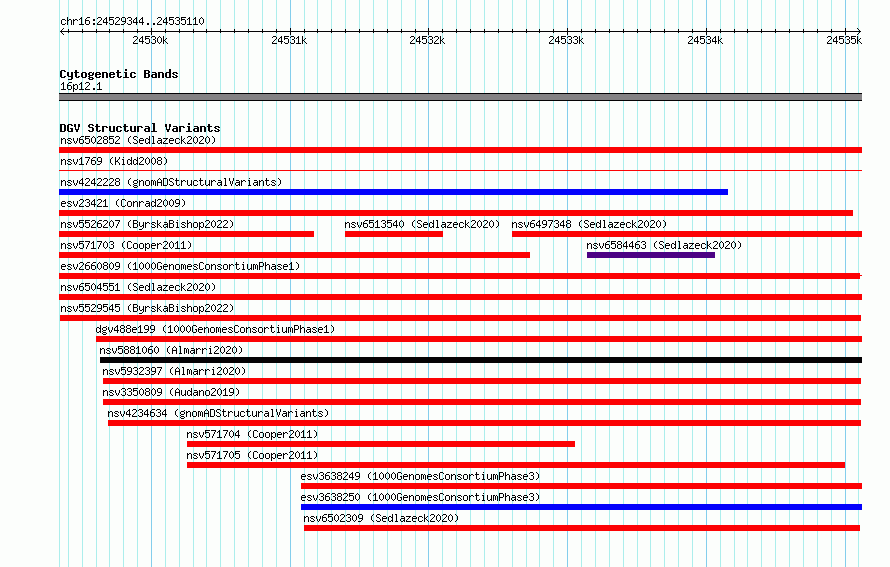The width and height of the screenshot is (890, 567).
Task: Click the nsv6502852 (Sedlazeck2020) variant label
Action: 138,140
